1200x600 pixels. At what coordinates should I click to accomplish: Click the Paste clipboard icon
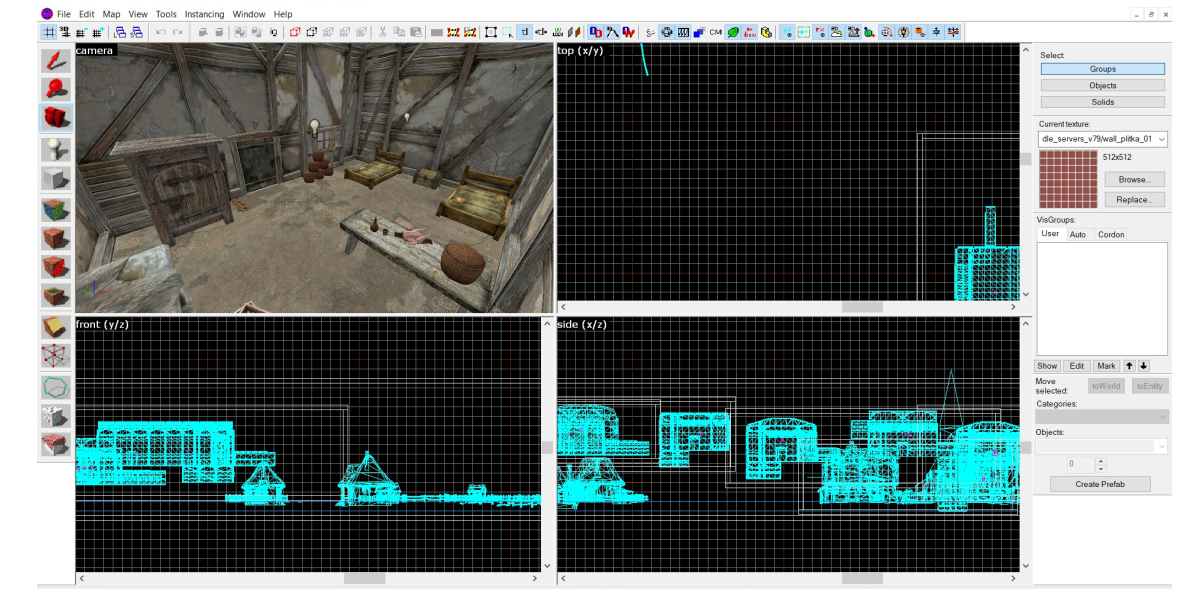click(415, 32)
